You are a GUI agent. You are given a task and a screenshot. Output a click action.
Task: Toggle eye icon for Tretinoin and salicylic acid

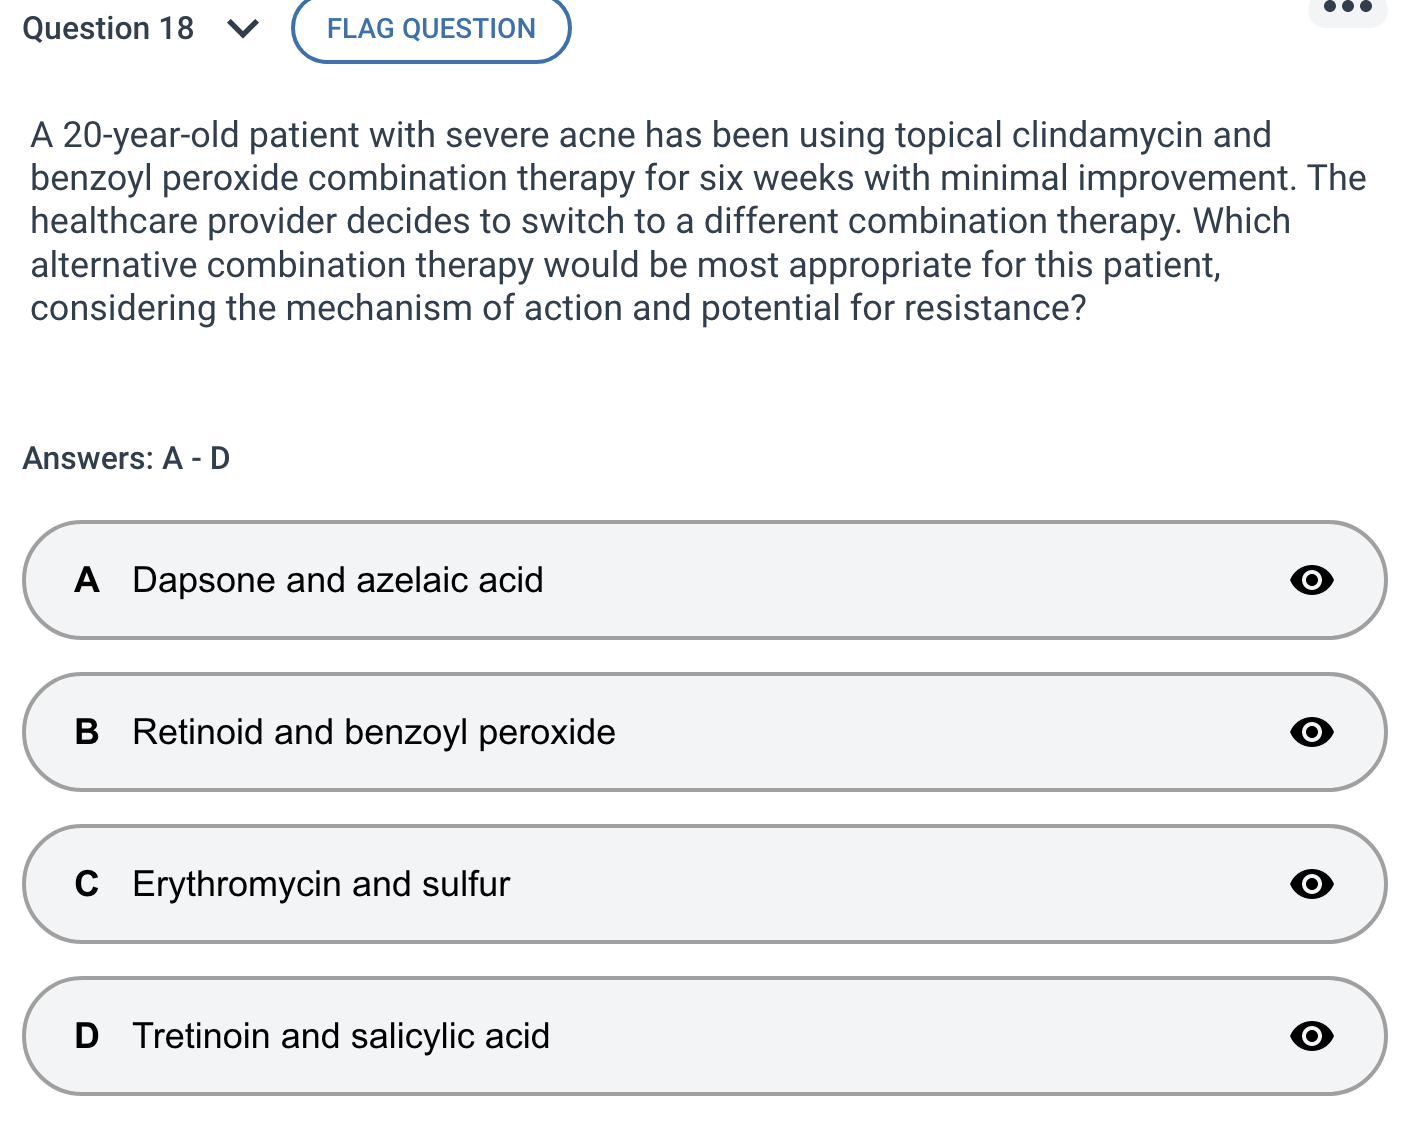tap(1311, 1036)
